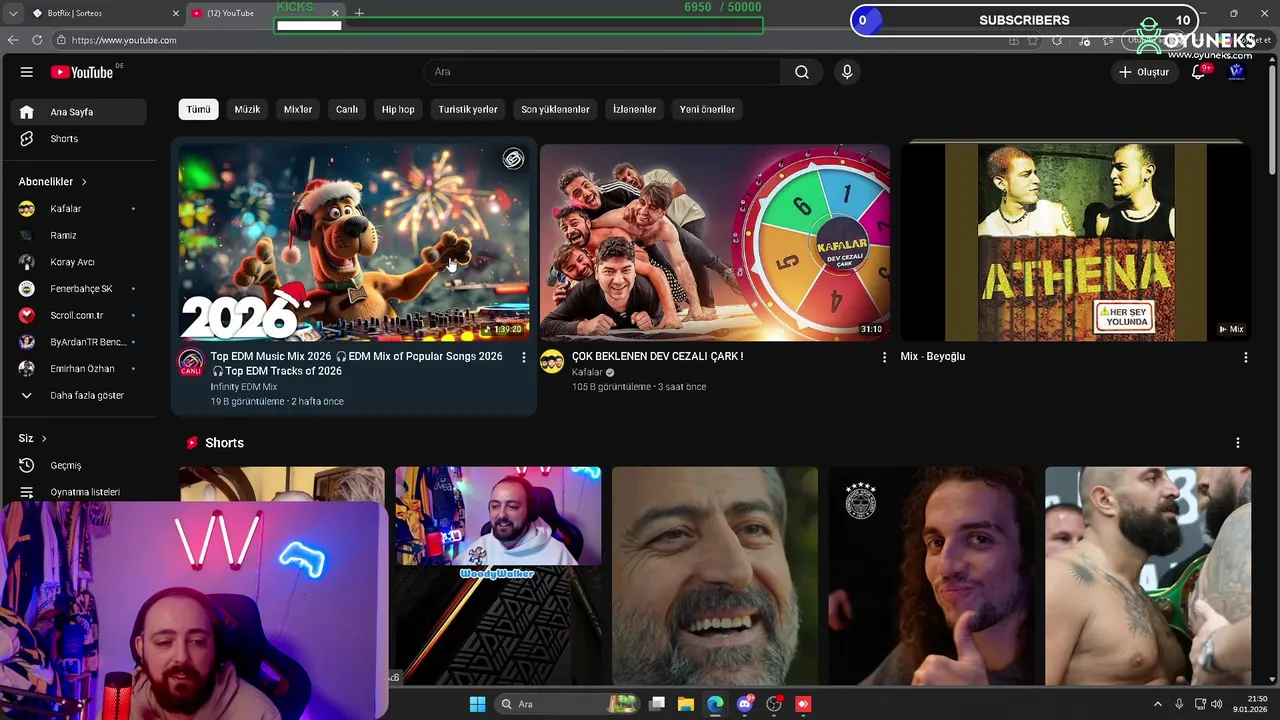Expand the Siz section arrow
1280x720 pixels.
point(44,438)
